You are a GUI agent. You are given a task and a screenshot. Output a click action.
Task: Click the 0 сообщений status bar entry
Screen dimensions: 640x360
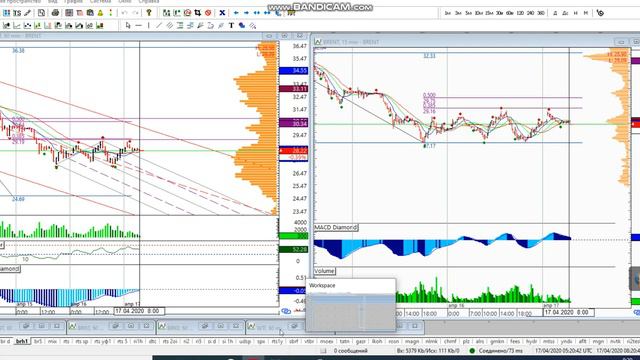(x=350, y=351)
